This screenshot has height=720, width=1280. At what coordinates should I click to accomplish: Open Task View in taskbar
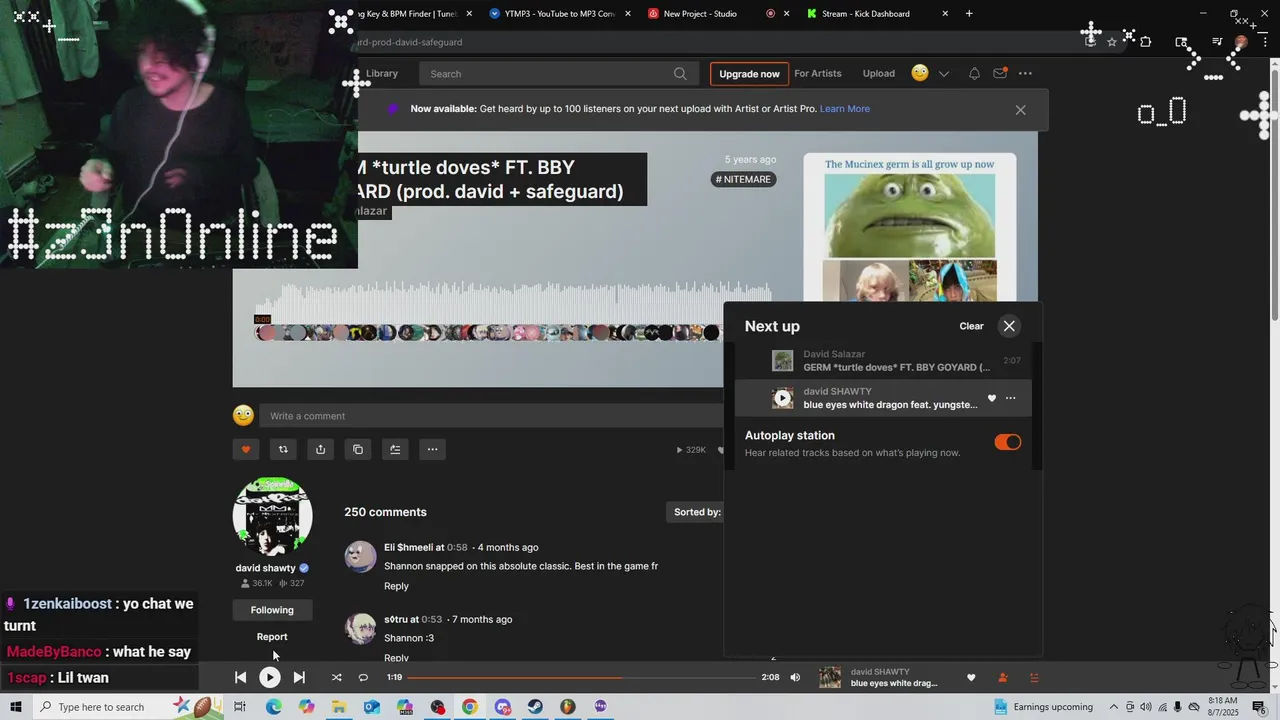click(x=240, y=707)
